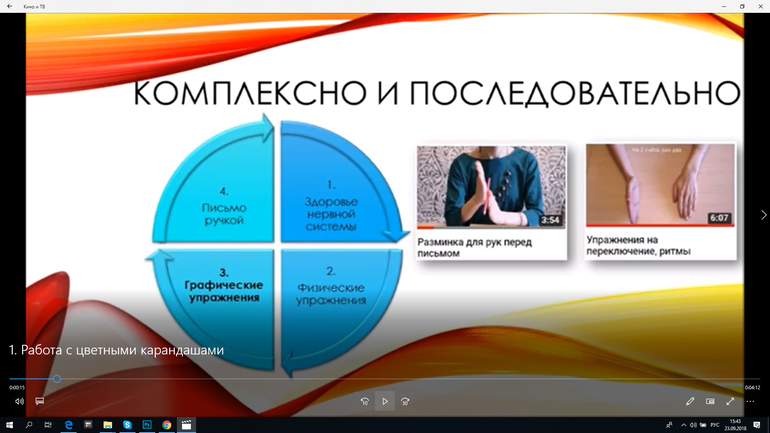Screen dimensions: 770x433
Task: Open the three-dot more options menu
Action: (750, 401)
